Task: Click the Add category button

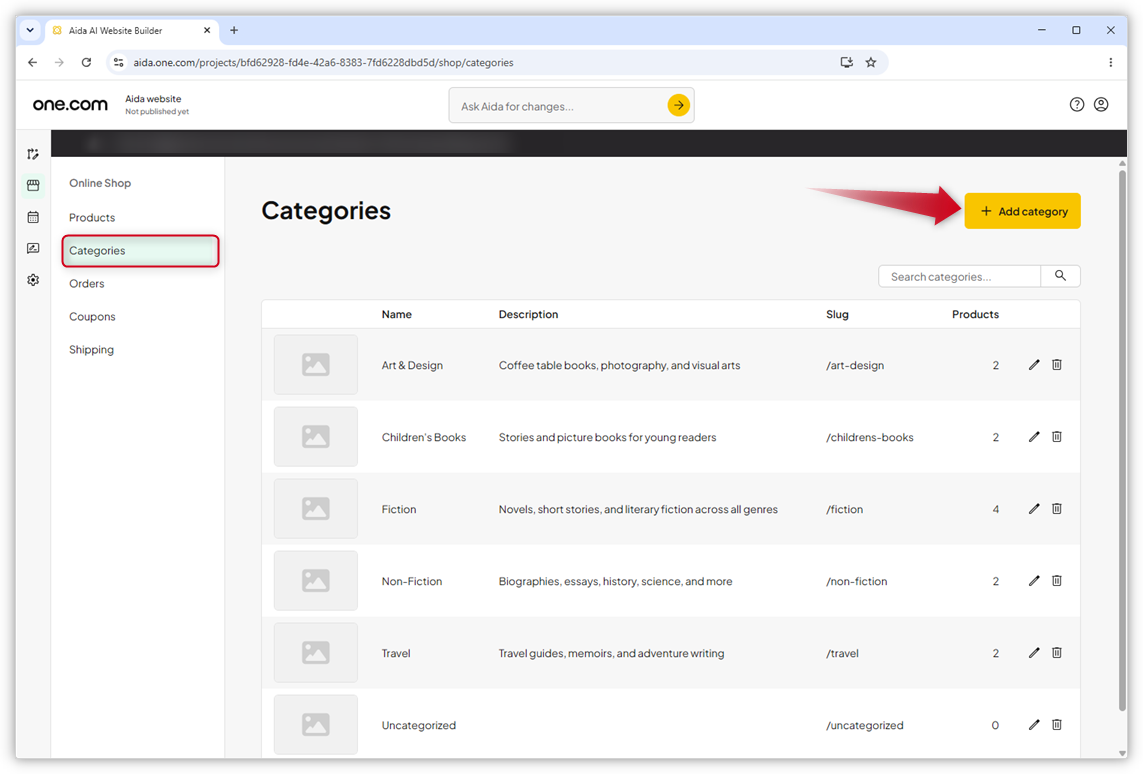Action: tap(1022, 211)
